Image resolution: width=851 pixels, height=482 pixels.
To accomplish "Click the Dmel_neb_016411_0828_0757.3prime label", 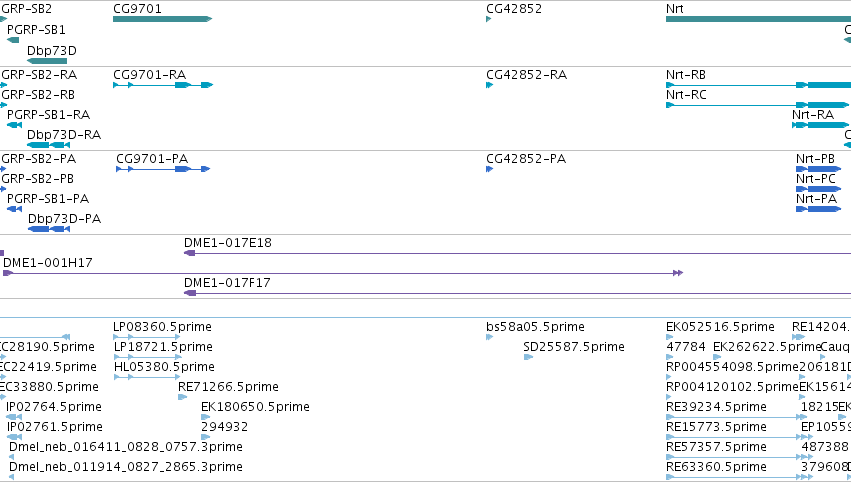I will 125,447.
